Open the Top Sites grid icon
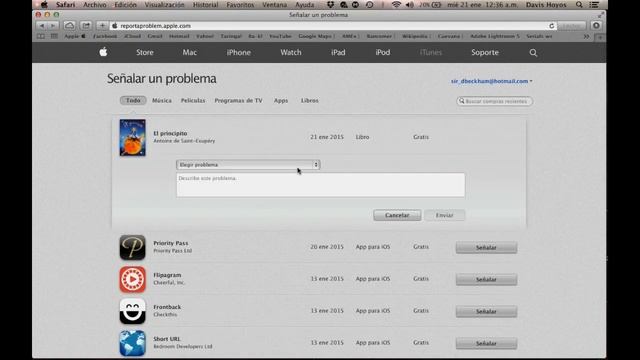640x360 pixels. (54, 36)
